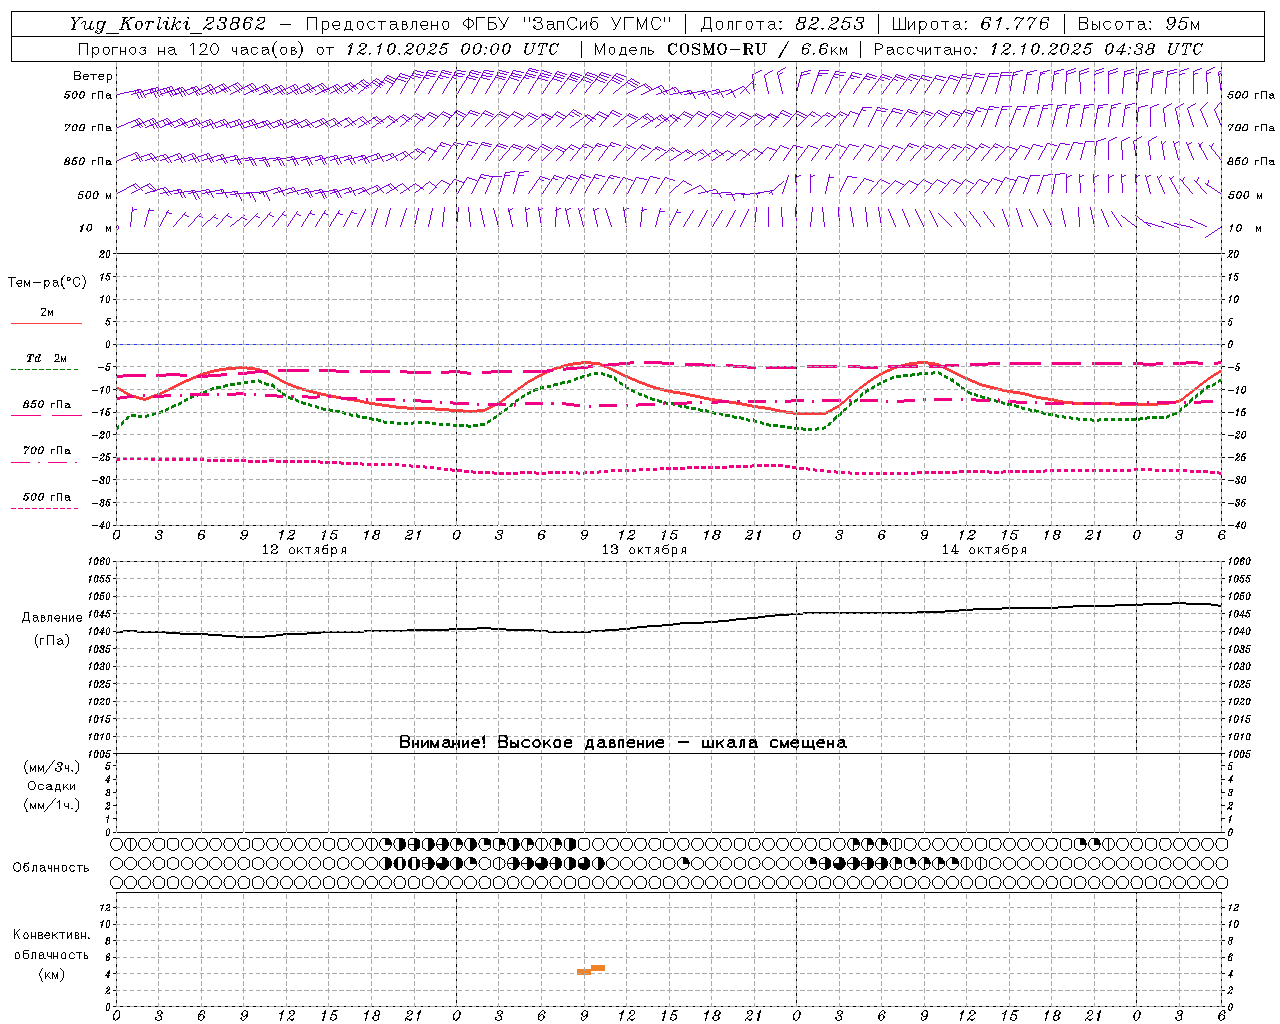Viewport: 1280px width, 1024px height.
Task: Click the 10 м wind level label on left
Action: tap(96, 228)
